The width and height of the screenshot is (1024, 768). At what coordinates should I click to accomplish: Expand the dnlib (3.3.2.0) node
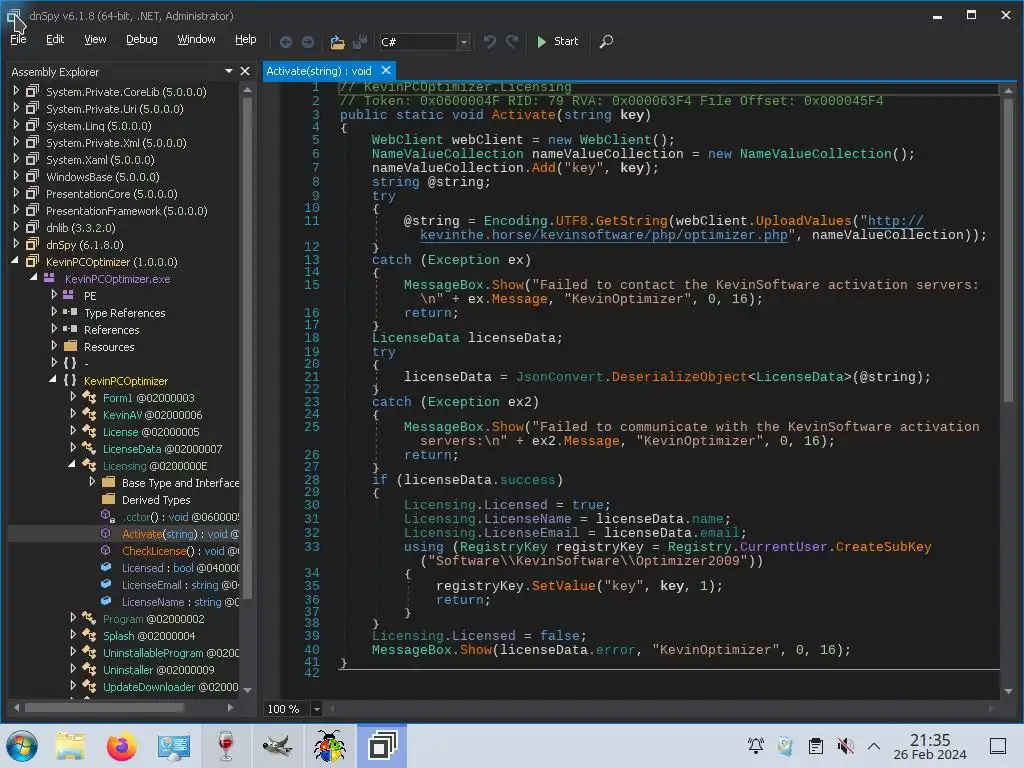click(16, 227)
